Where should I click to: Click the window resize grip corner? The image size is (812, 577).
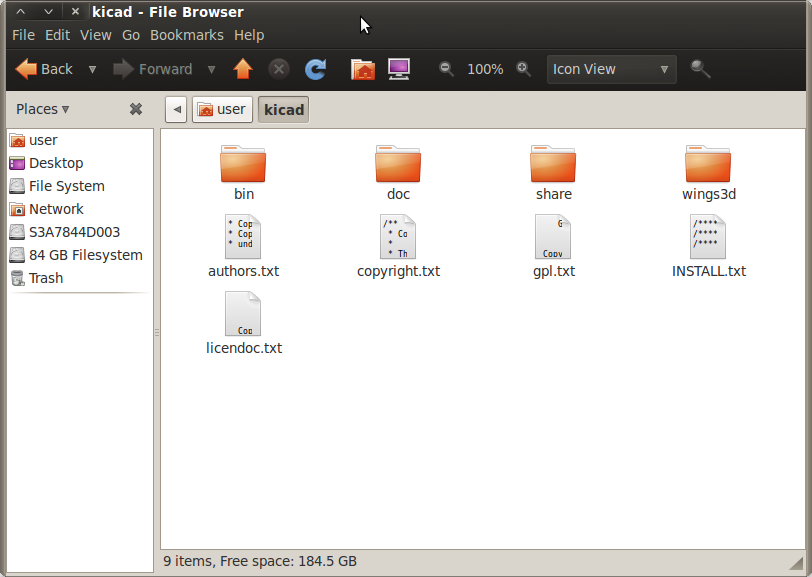(x=795, y=563)
